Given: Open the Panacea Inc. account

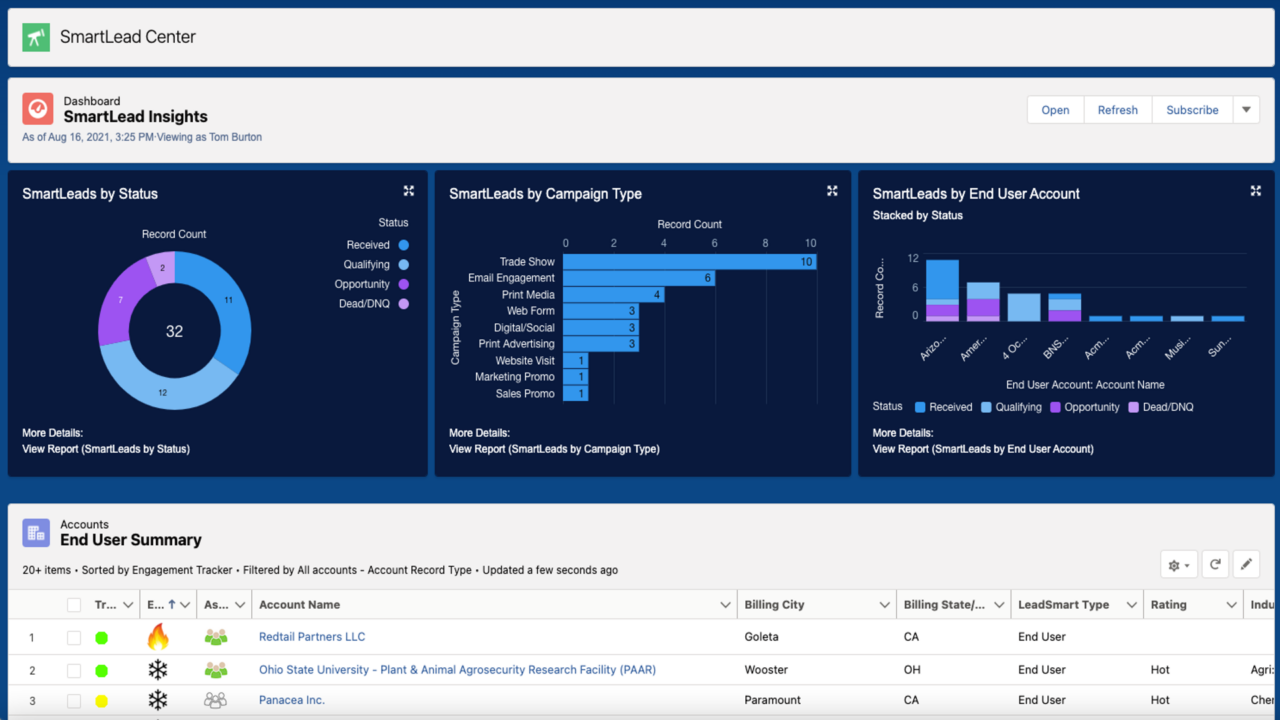Looking at the screenshot, I should (x=292, y=700).
